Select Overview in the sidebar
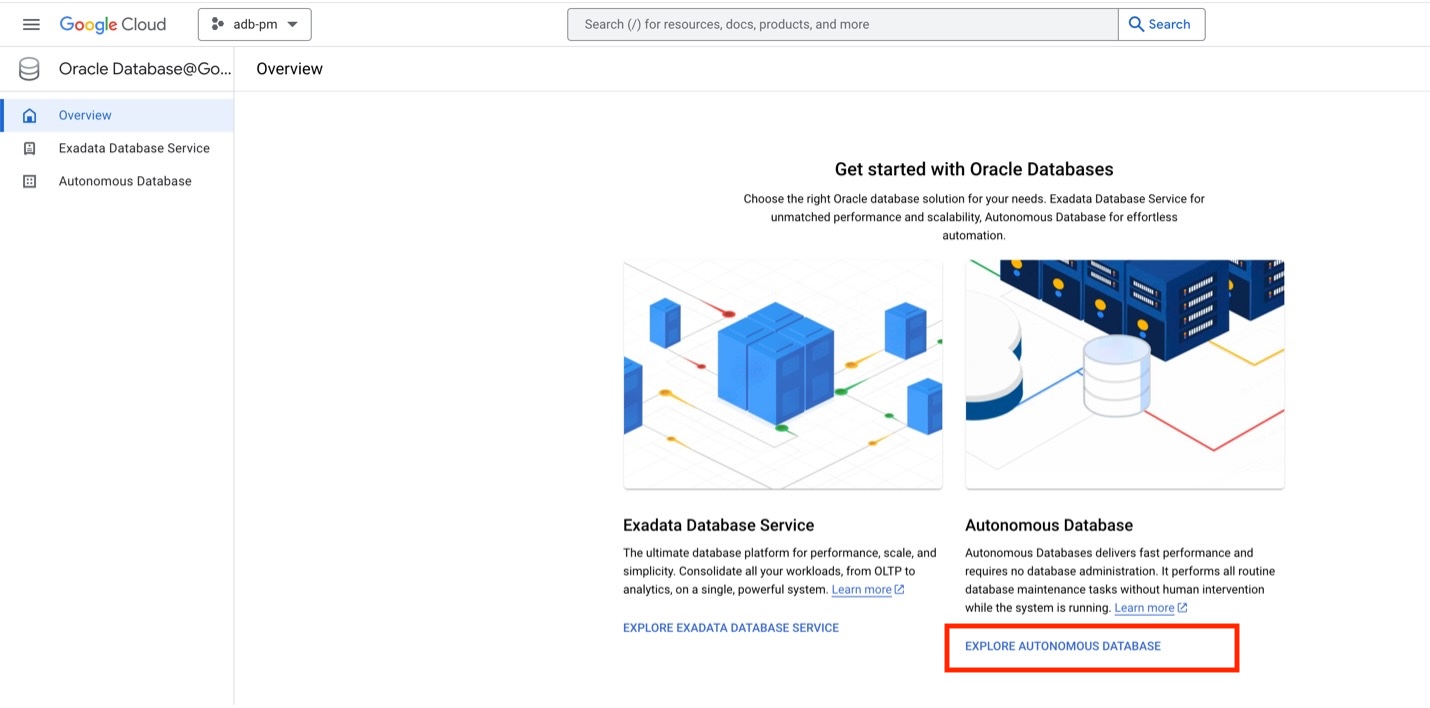 pos(117,115)
